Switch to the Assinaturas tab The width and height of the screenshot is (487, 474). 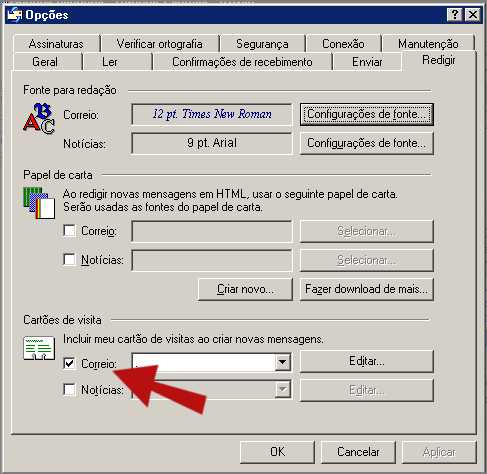coord(56,44)
